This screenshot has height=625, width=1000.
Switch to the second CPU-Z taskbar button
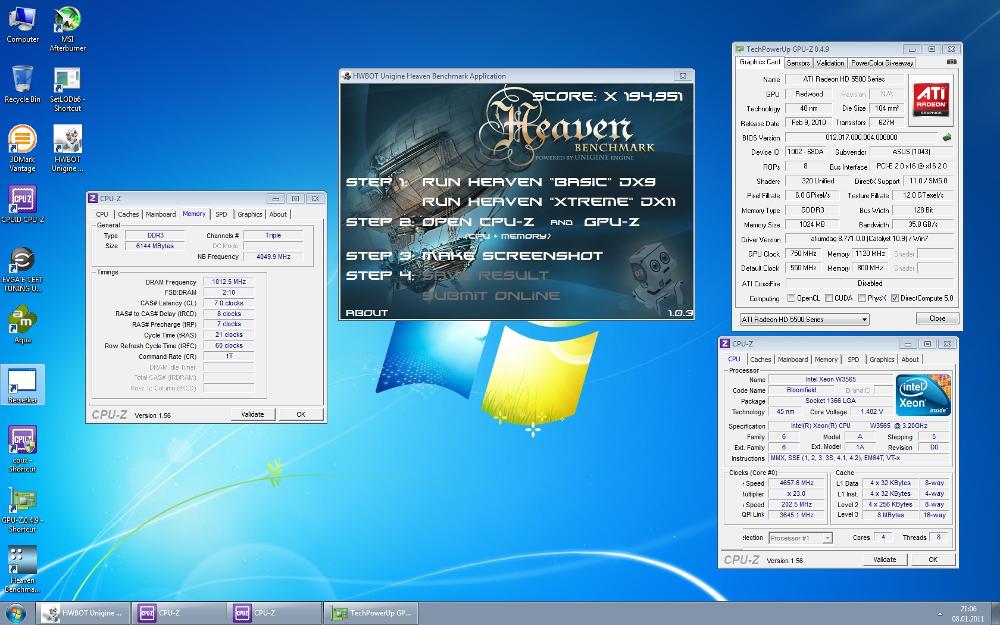274,613
